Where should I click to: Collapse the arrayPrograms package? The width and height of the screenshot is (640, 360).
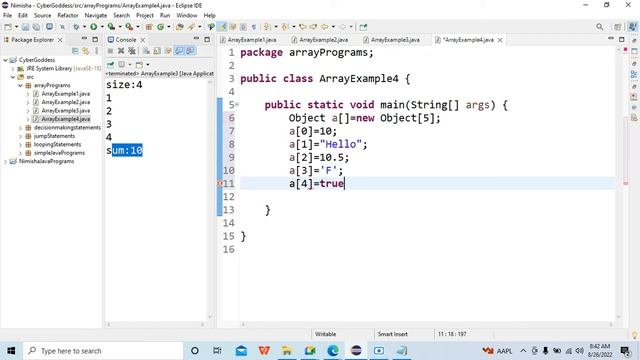pos(20,85)
